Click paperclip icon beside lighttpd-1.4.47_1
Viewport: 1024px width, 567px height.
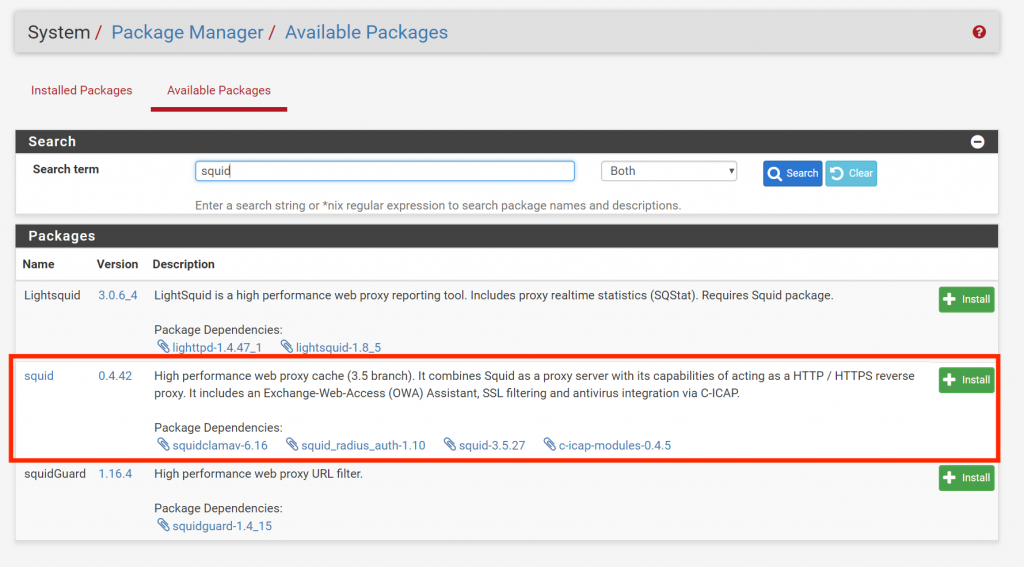tap(163, 347)
